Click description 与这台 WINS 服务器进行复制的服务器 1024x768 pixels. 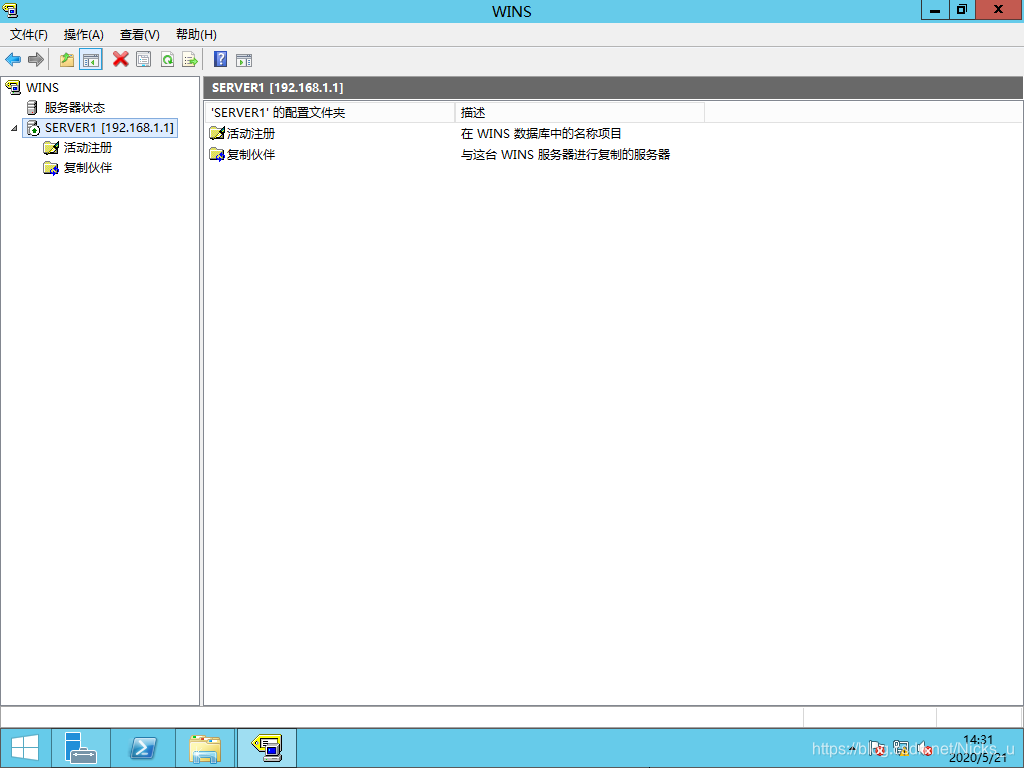point(566,155)
